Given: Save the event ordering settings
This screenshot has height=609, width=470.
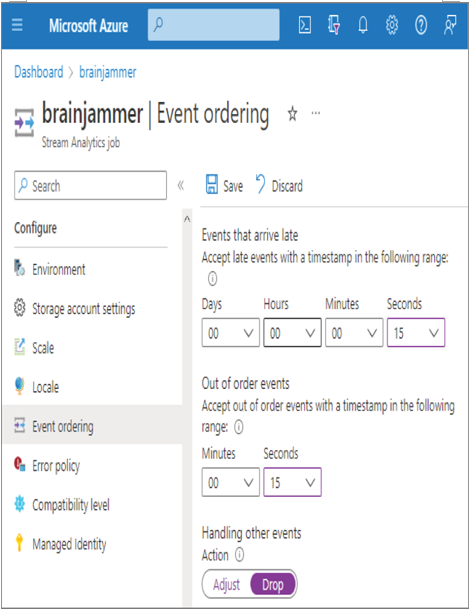Looking at the screenshot, I should pos(224,185).
